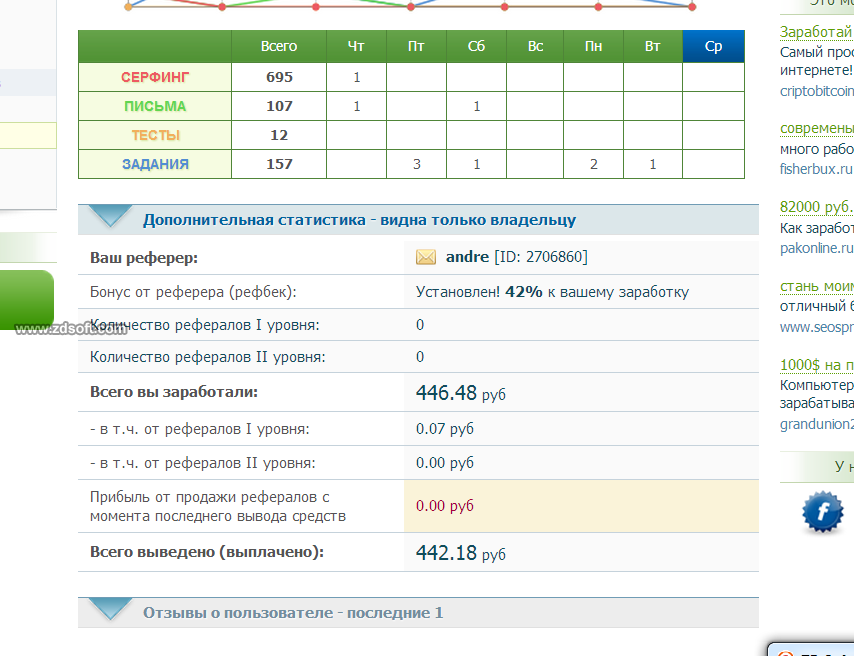Click the blue round badge icon
Image resolution: width=854 pixels, height=656 pixels.
822,512
